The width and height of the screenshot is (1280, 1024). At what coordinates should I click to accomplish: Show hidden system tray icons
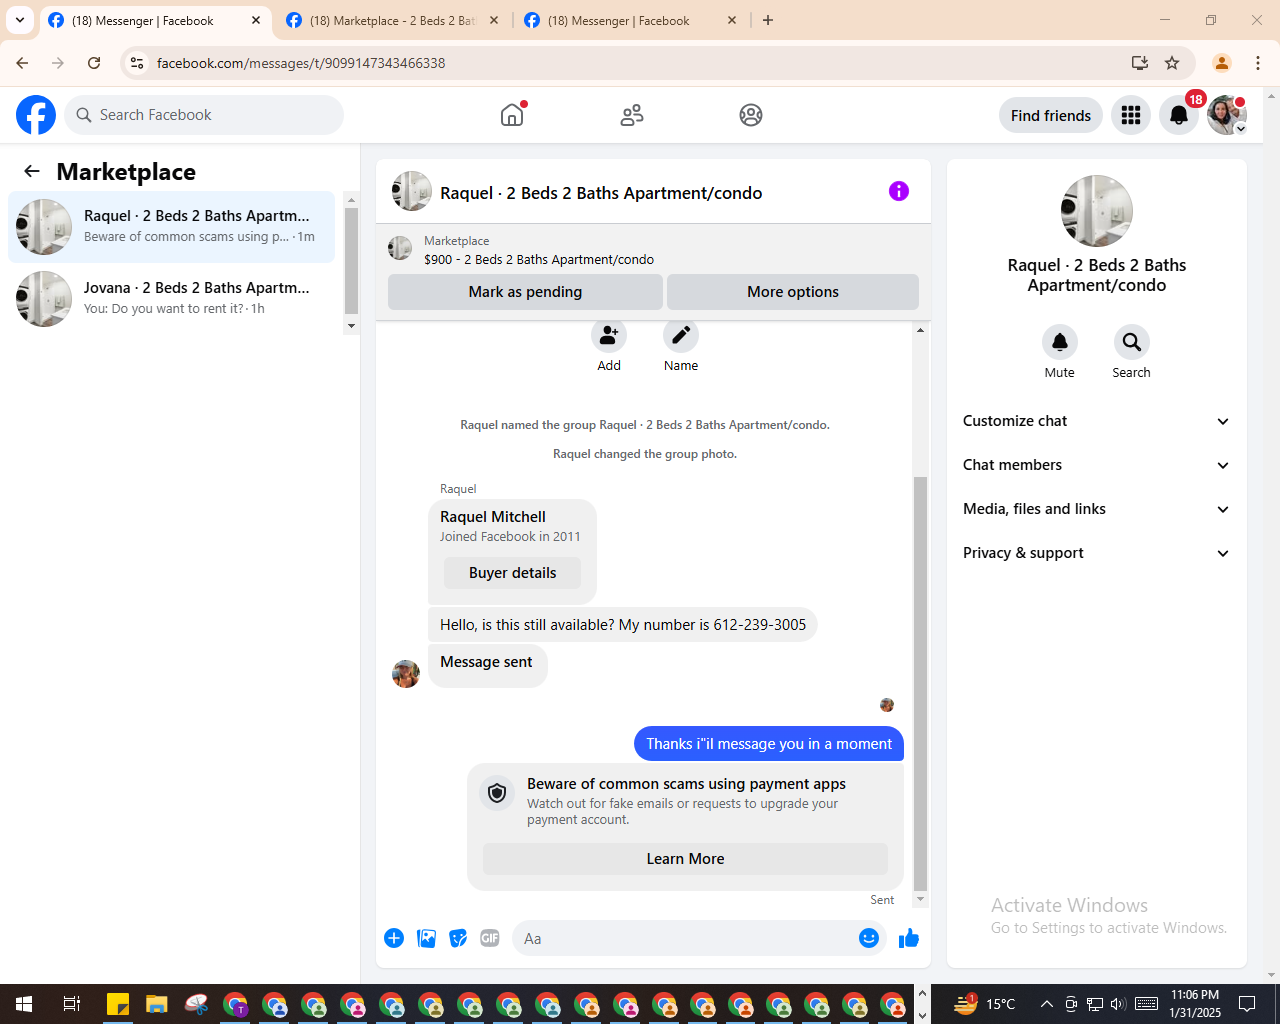(1046, 1004)
